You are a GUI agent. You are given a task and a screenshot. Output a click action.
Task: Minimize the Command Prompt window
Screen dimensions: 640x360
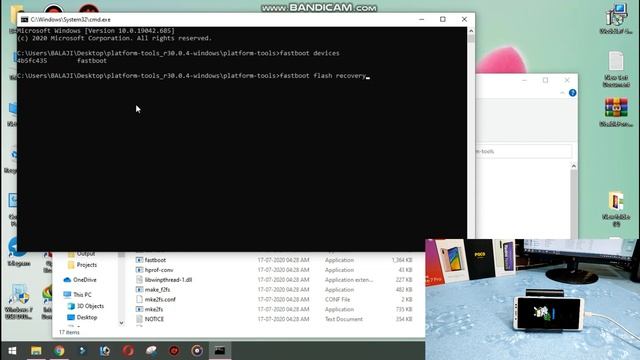tap(422, 19)
